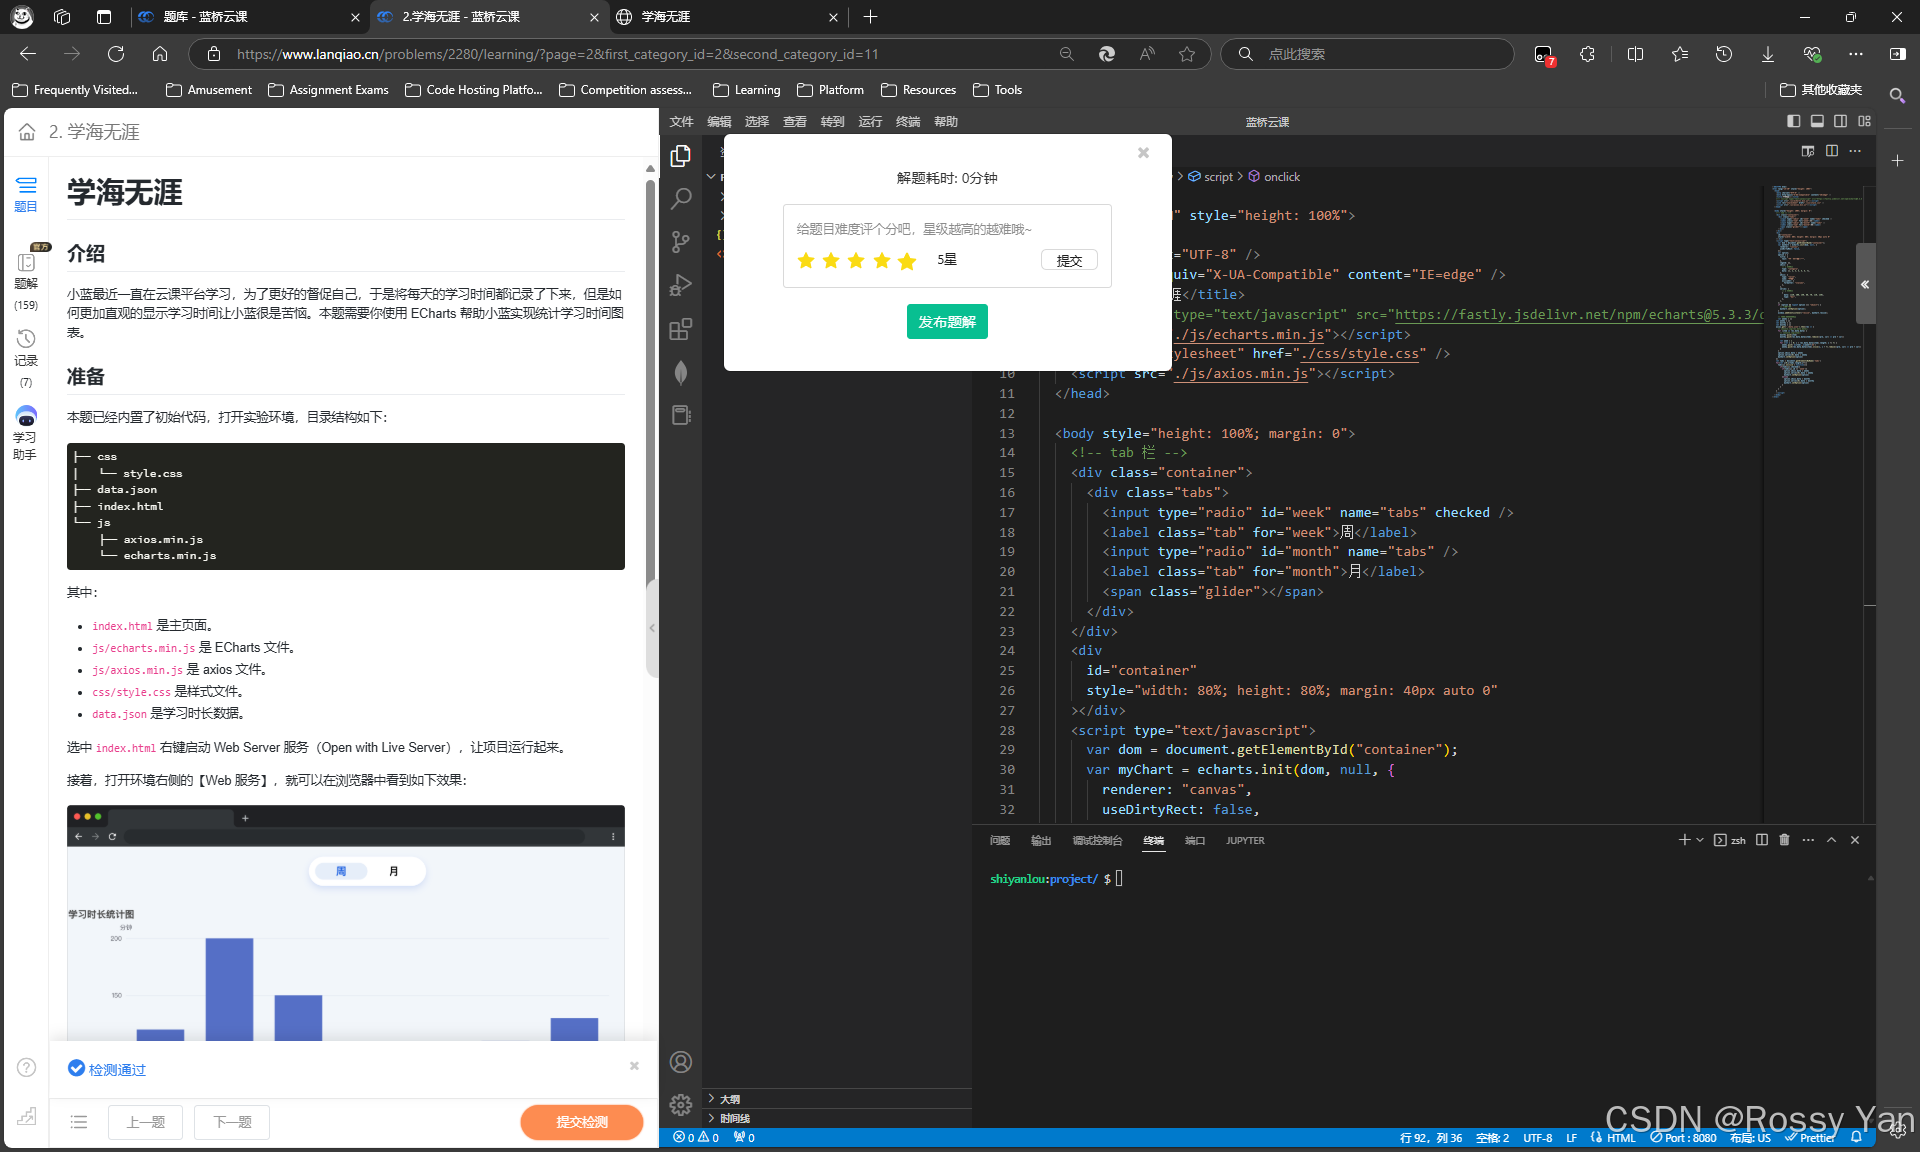The image size is (1920, 1152).
Task: Kill the terminal with the trash icon
Action: point(1784,840)
